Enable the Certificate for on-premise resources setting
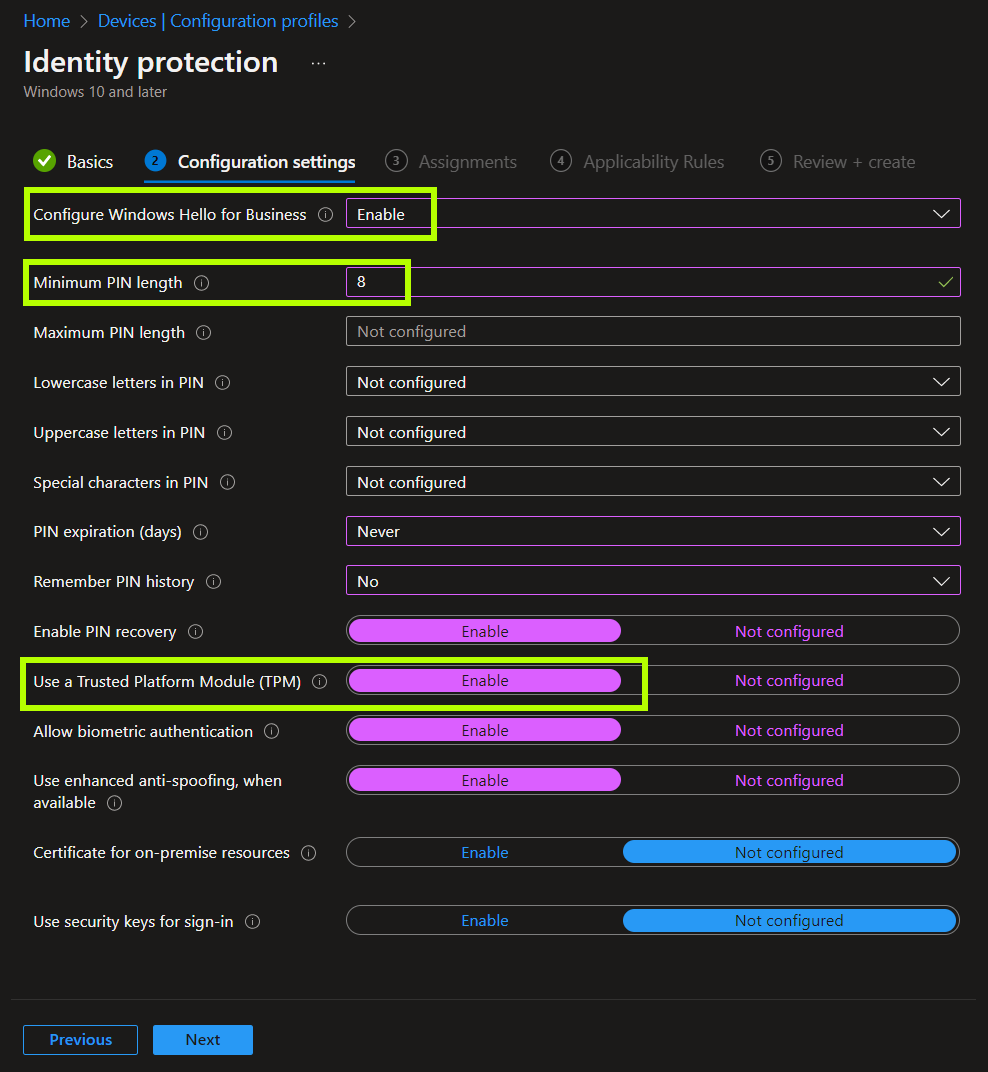The width and height of the screenshot is (988, 1072). coord(485,852)
